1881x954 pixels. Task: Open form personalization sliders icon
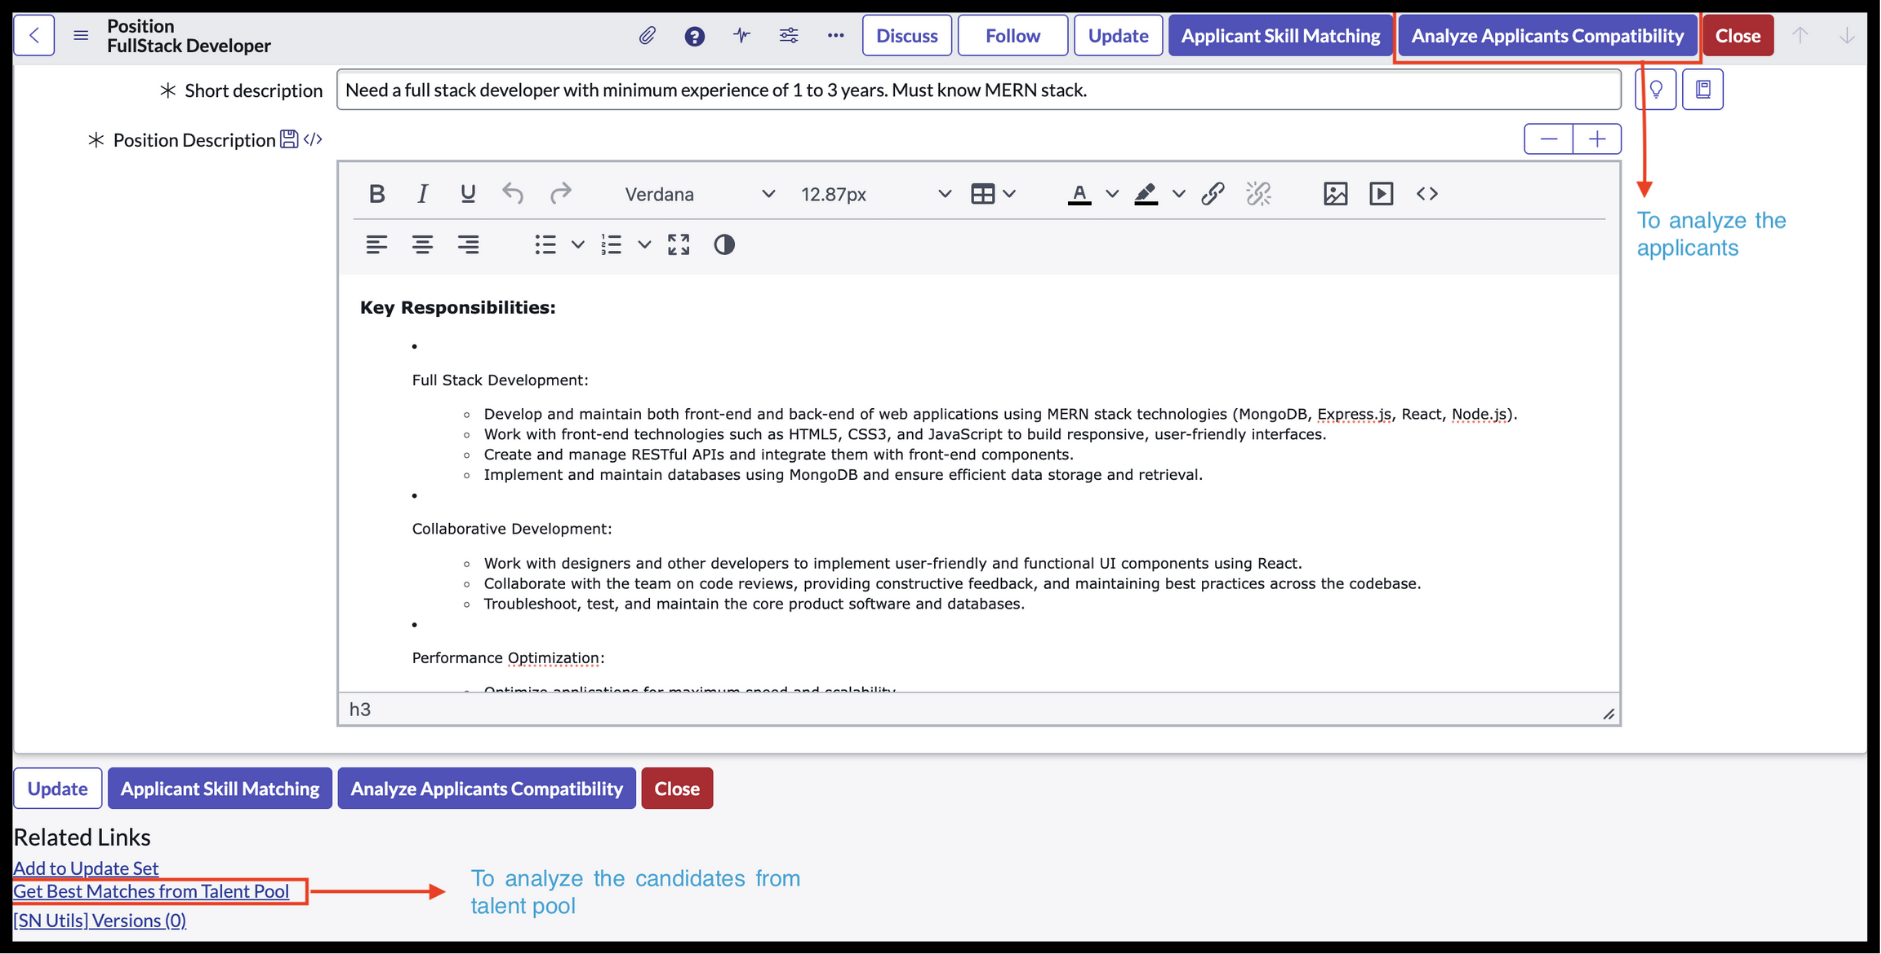(x=789, y=36)
